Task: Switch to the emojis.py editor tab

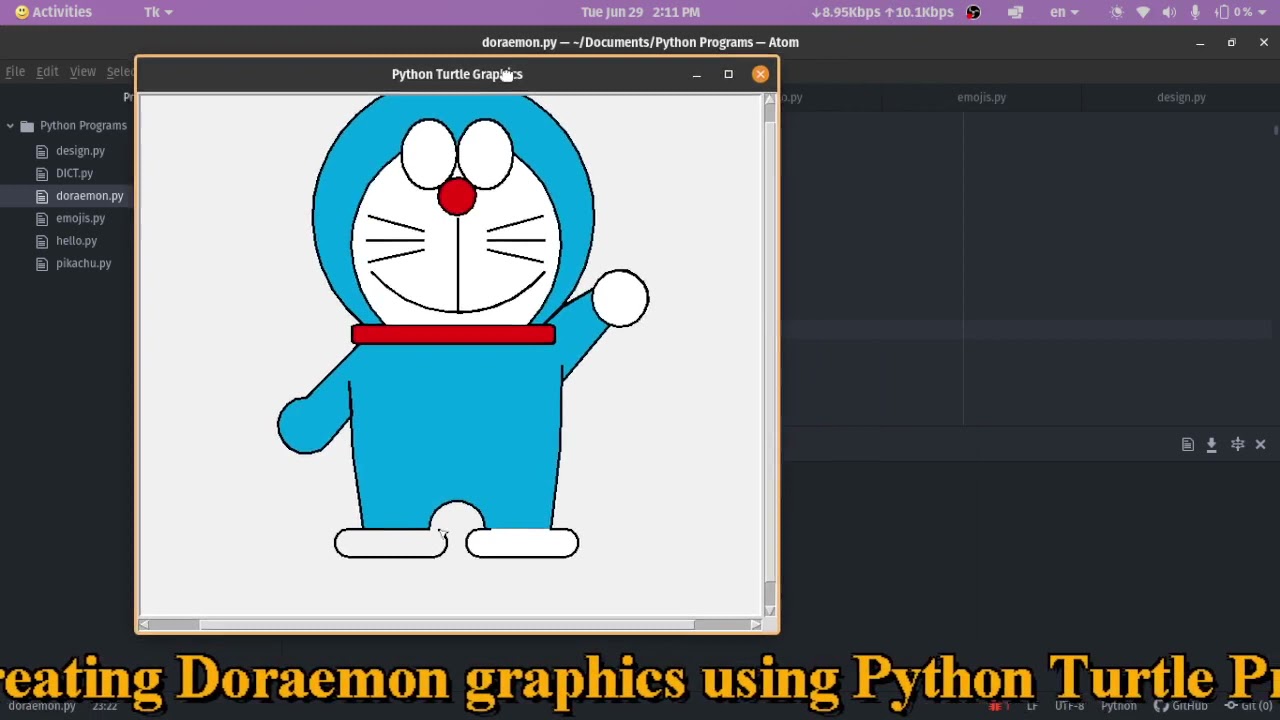Action: (x=981, y=97)
